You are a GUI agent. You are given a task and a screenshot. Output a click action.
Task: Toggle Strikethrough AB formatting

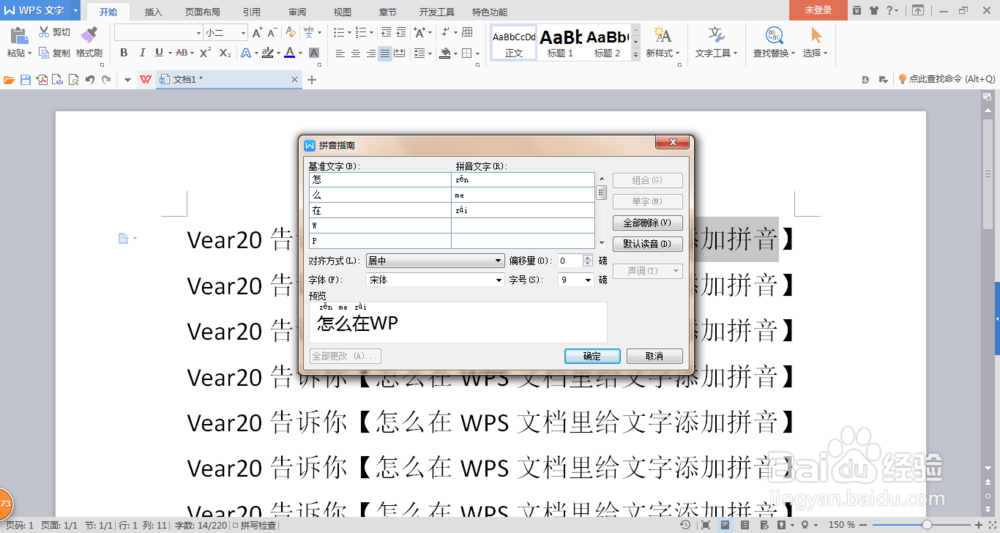point(181,53)
